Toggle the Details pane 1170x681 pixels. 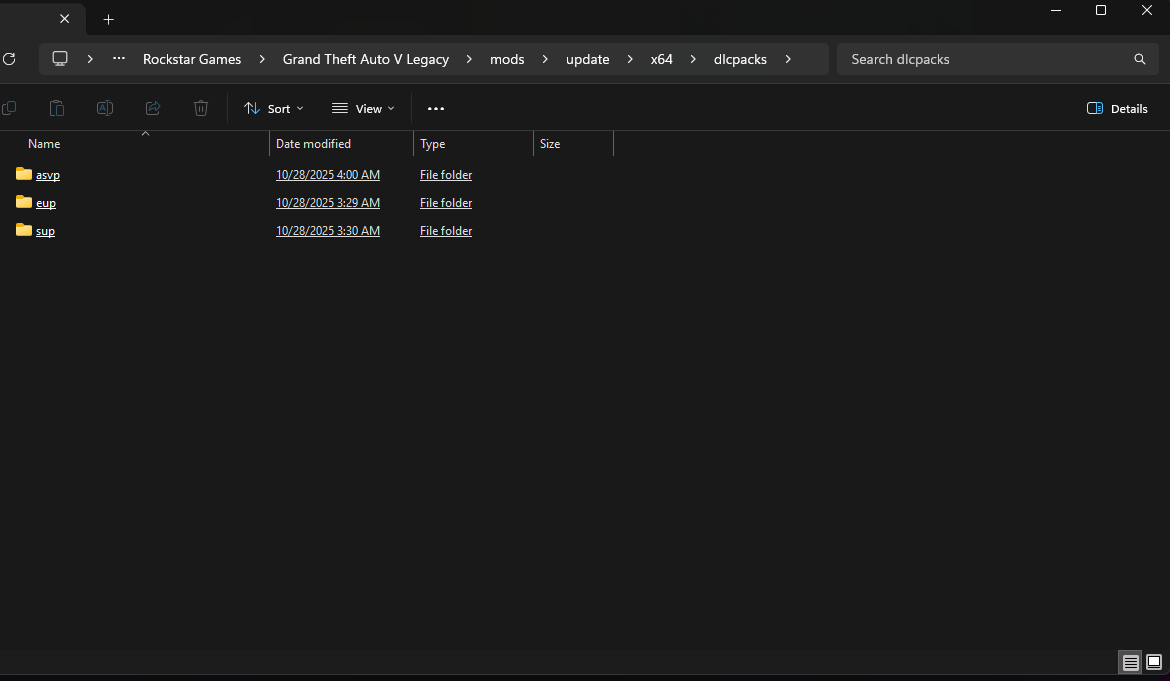(1117, 109)
